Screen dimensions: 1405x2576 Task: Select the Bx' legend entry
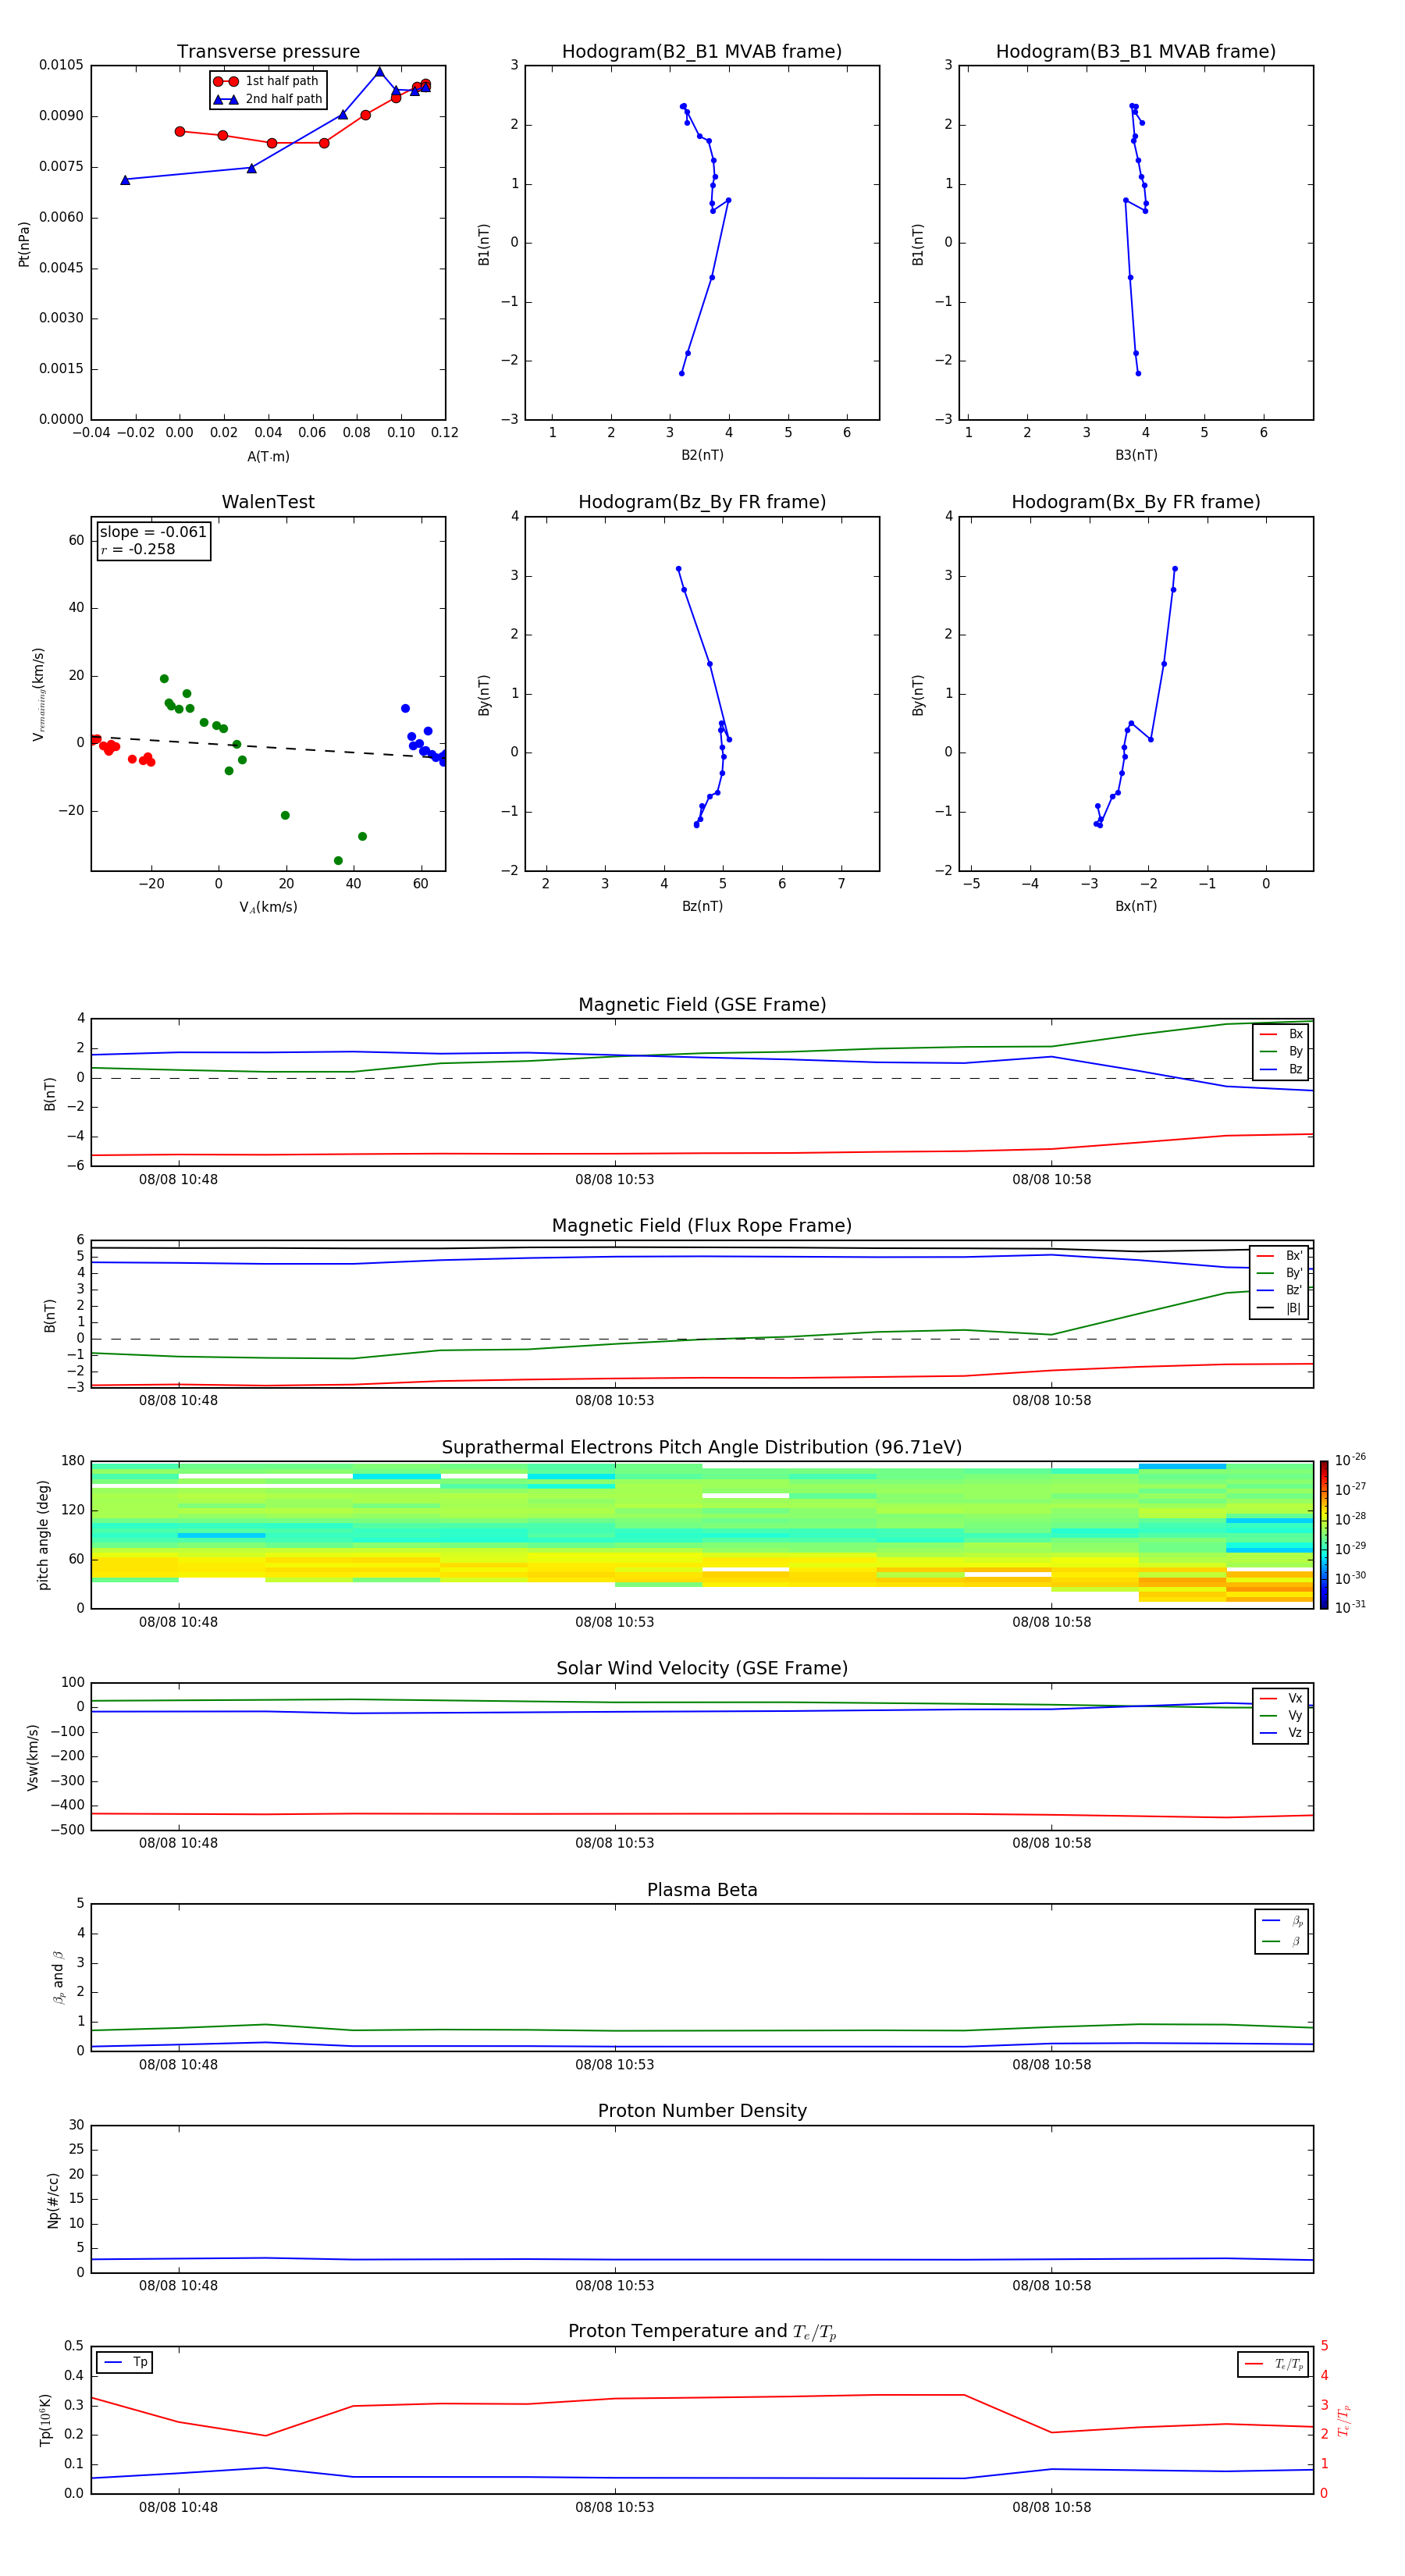(x=1280, y=1256)
